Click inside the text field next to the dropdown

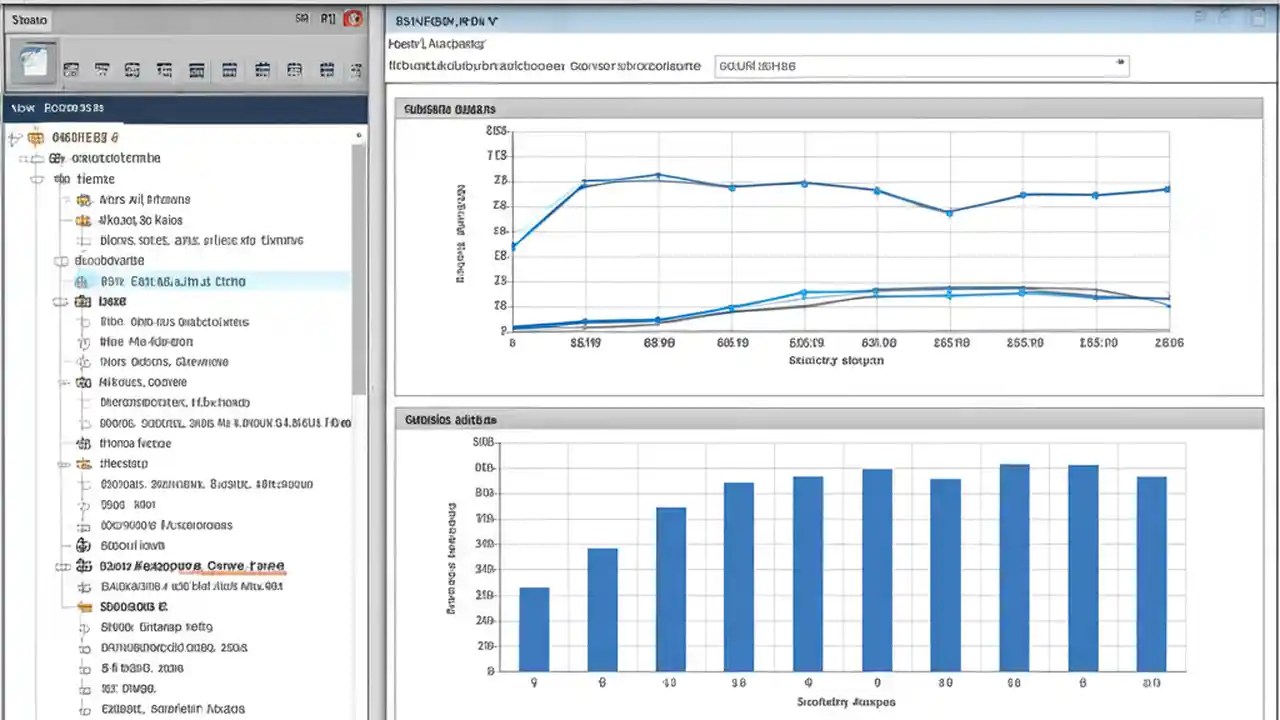[x=900, y=64]
